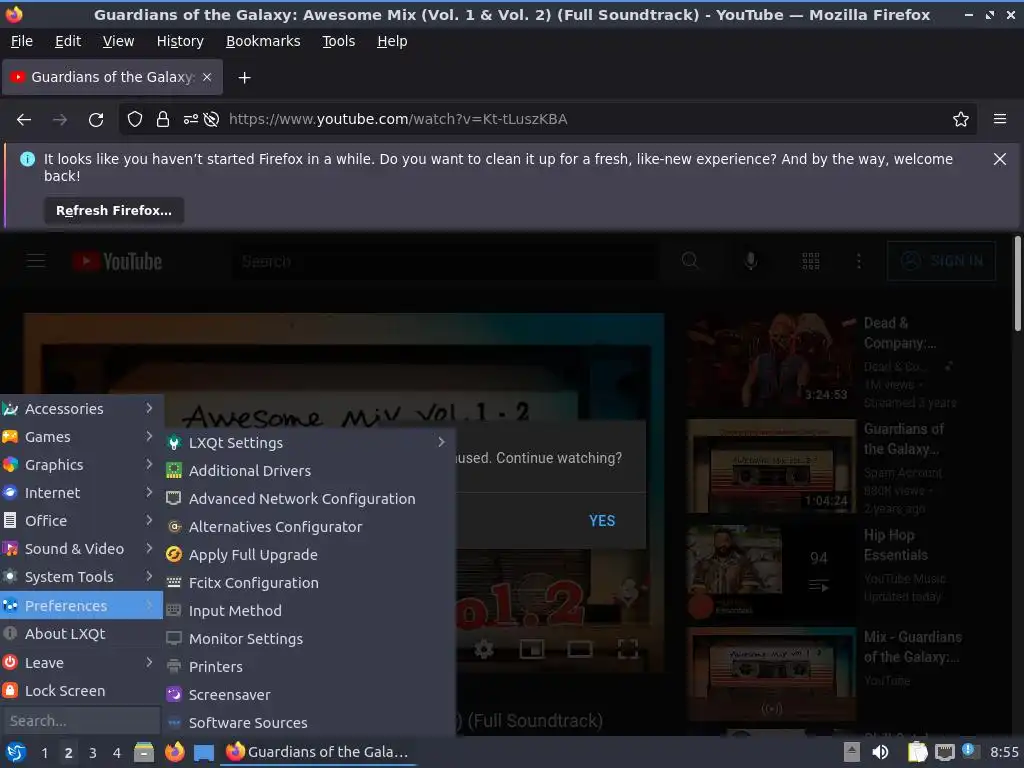Expand LXQt Settings submenu

[308, 443]
